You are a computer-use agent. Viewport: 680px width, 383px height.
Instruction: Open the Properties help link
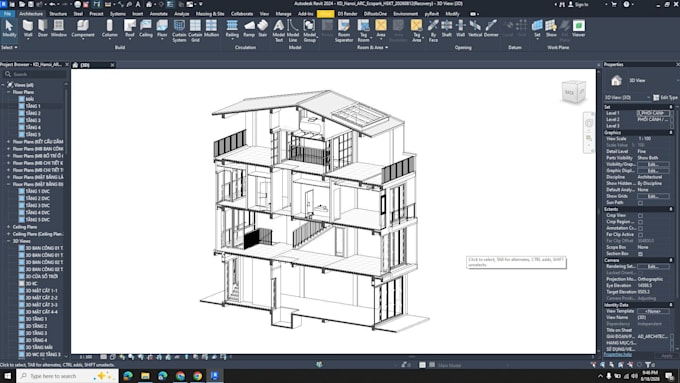click(x=618, y=355)
